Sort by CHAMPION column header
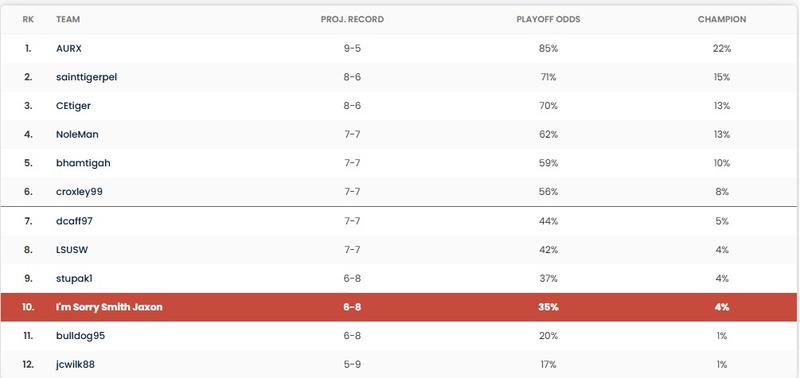The width and height of the screenshot is (800, 378). (x=722, y=19)
